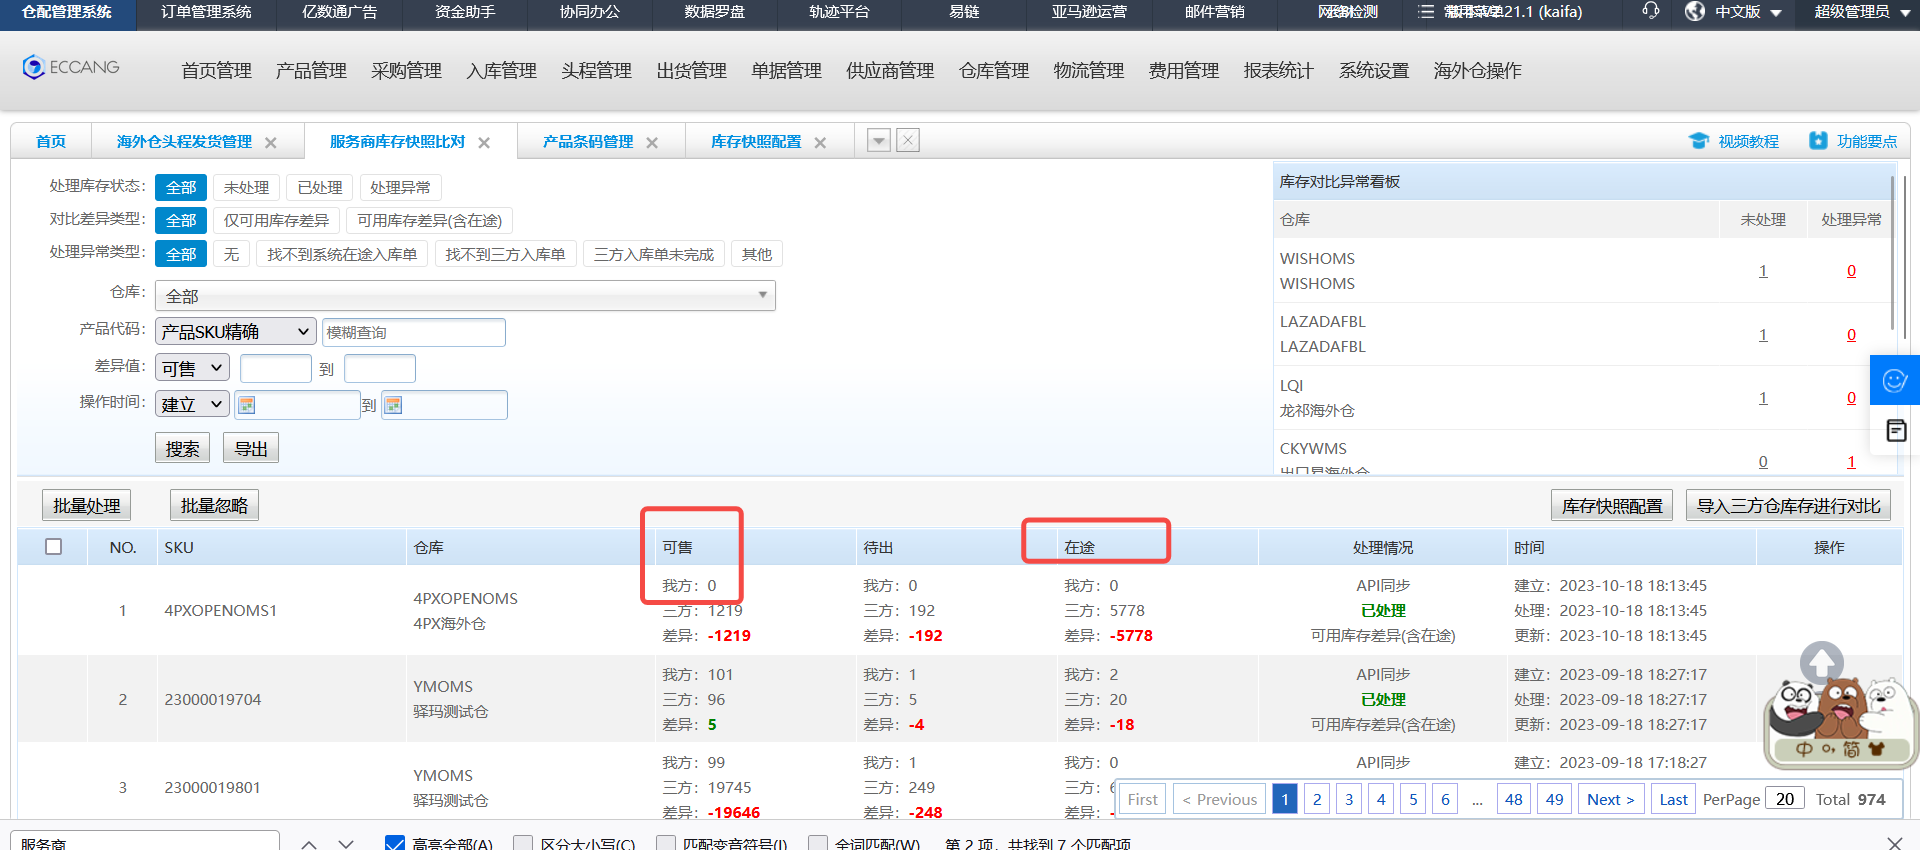
Task: Go to page 3
Action: pyautogui.click(x=1349, y=799)
